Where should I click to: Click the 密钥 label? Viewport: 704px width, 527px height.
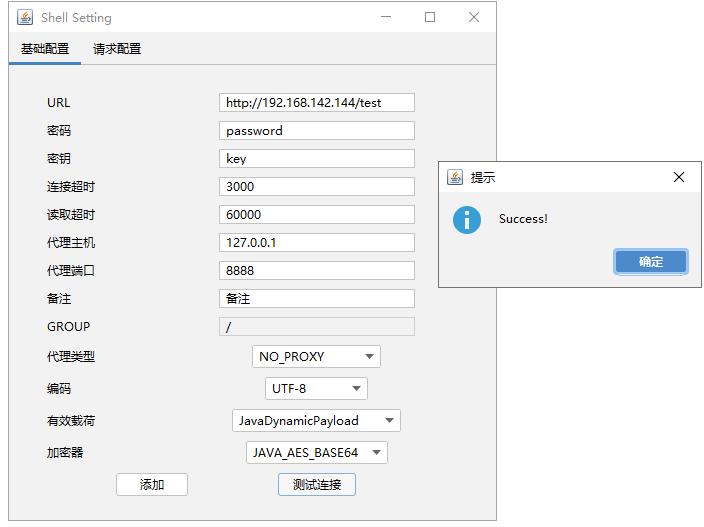point(59,158)
